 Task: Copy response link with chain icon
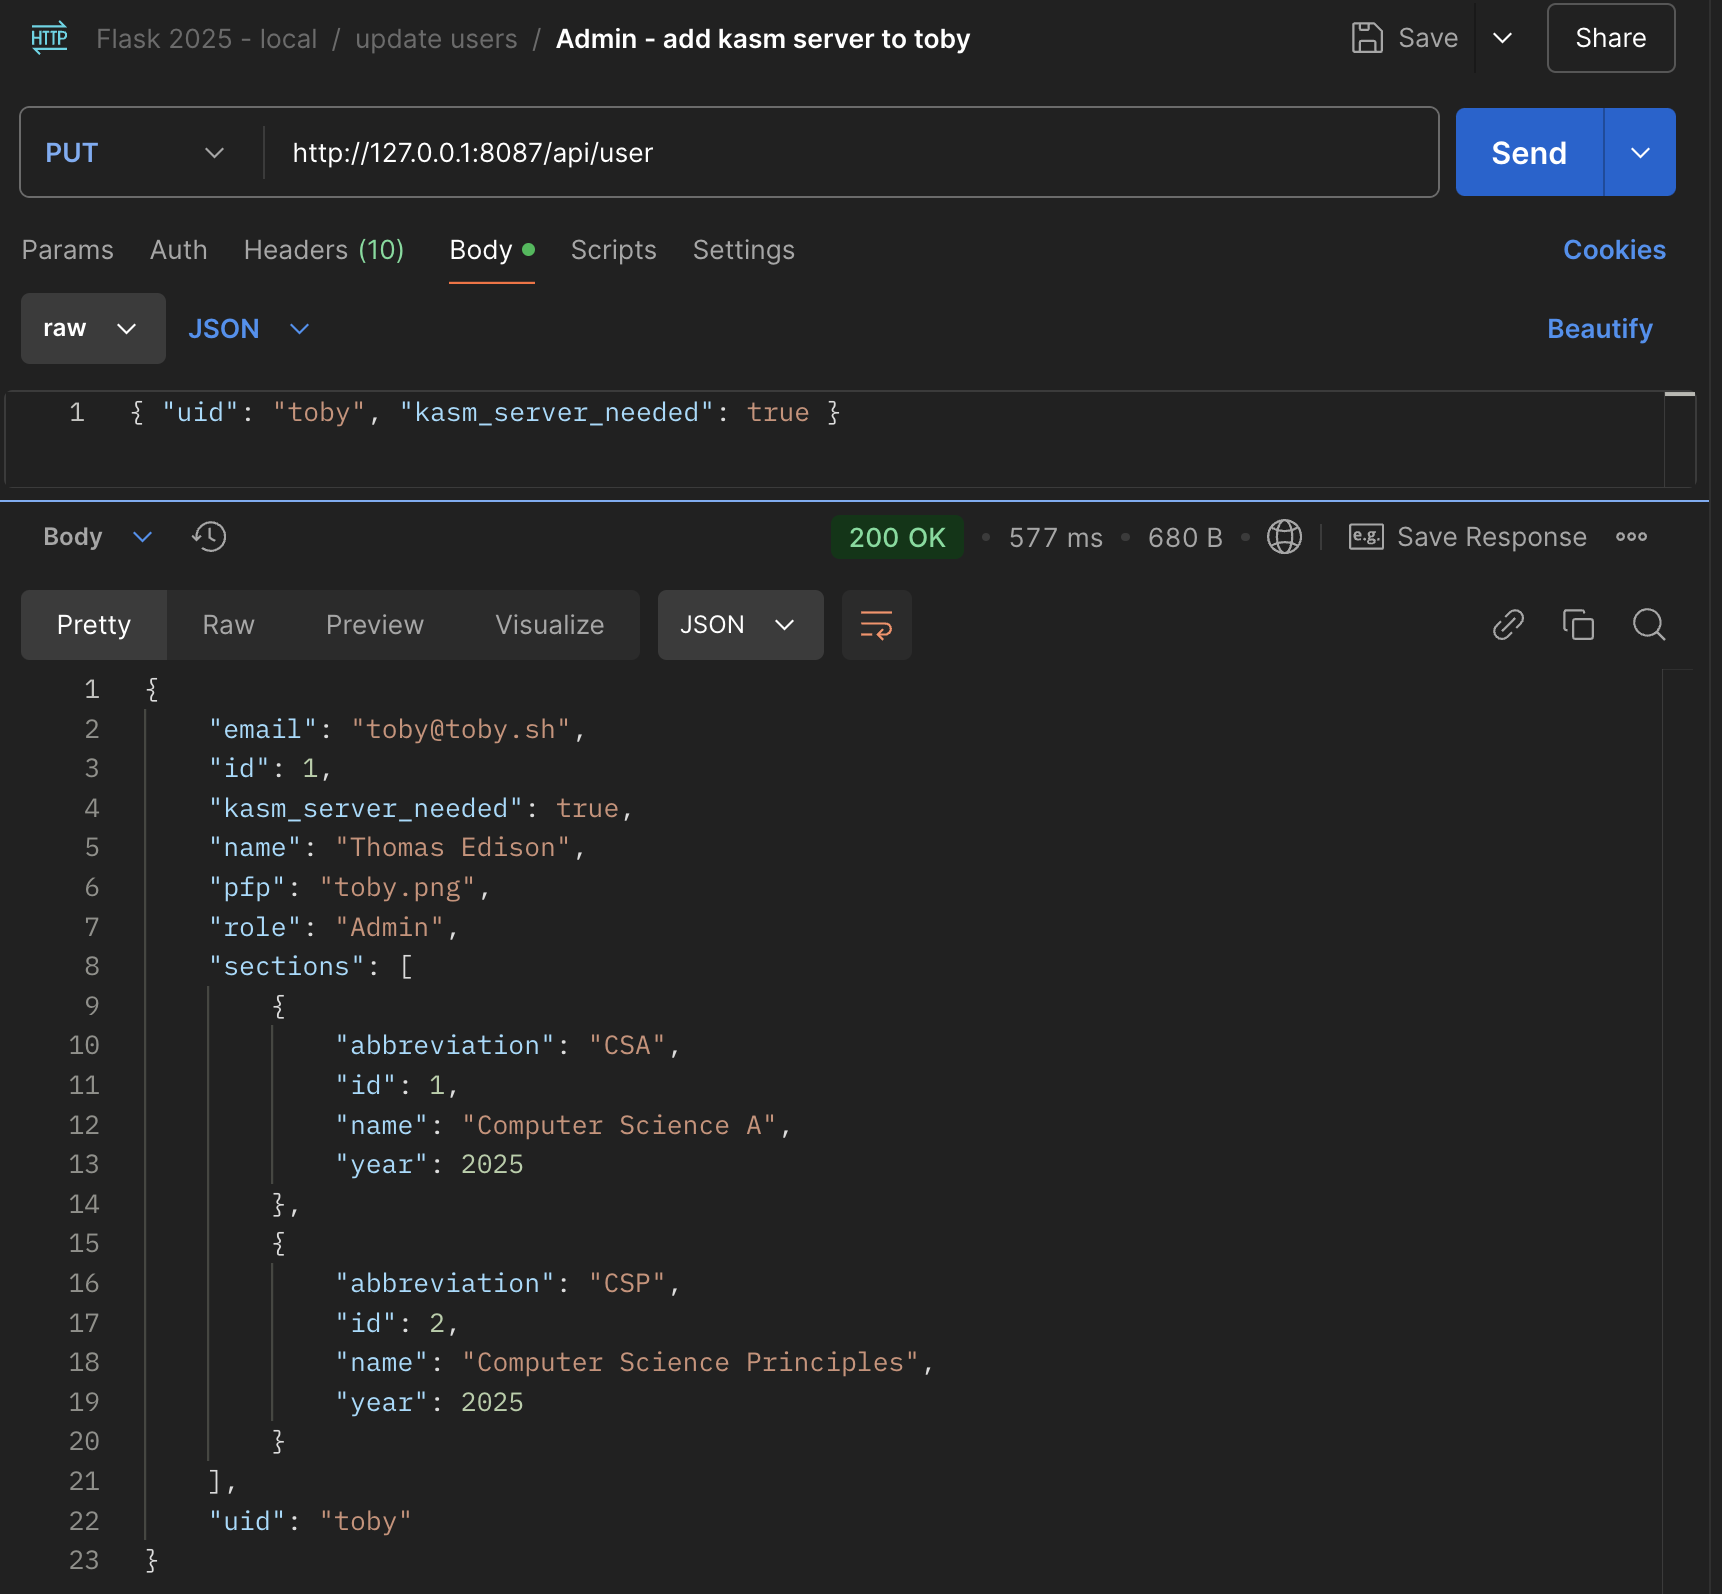[x=1508, y=625]
